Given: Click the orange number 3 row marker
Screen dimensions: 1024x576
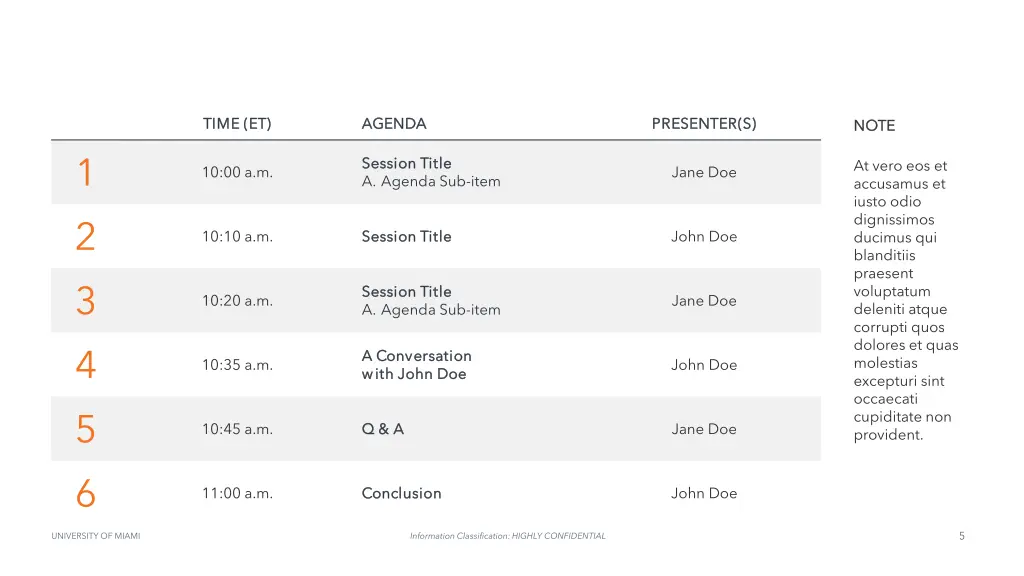Looking at the screenshot, I should (86, 300).
